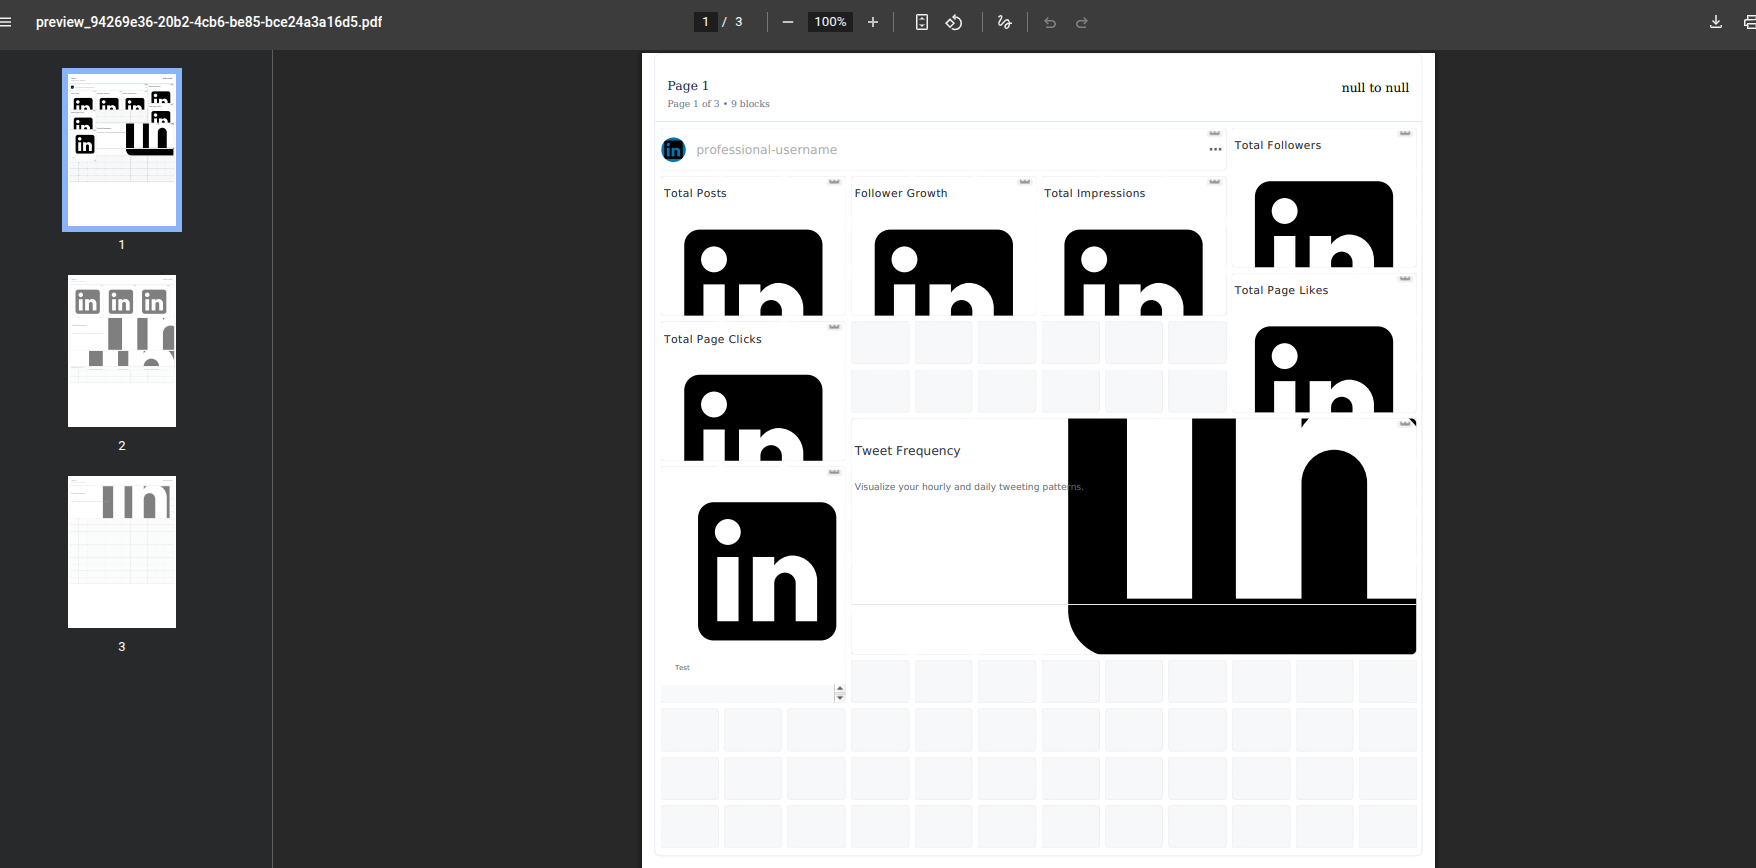Click the Total Page Likes LinkedIn logo
Viewport: 1756px width, 868px height.
point(1324,369)
